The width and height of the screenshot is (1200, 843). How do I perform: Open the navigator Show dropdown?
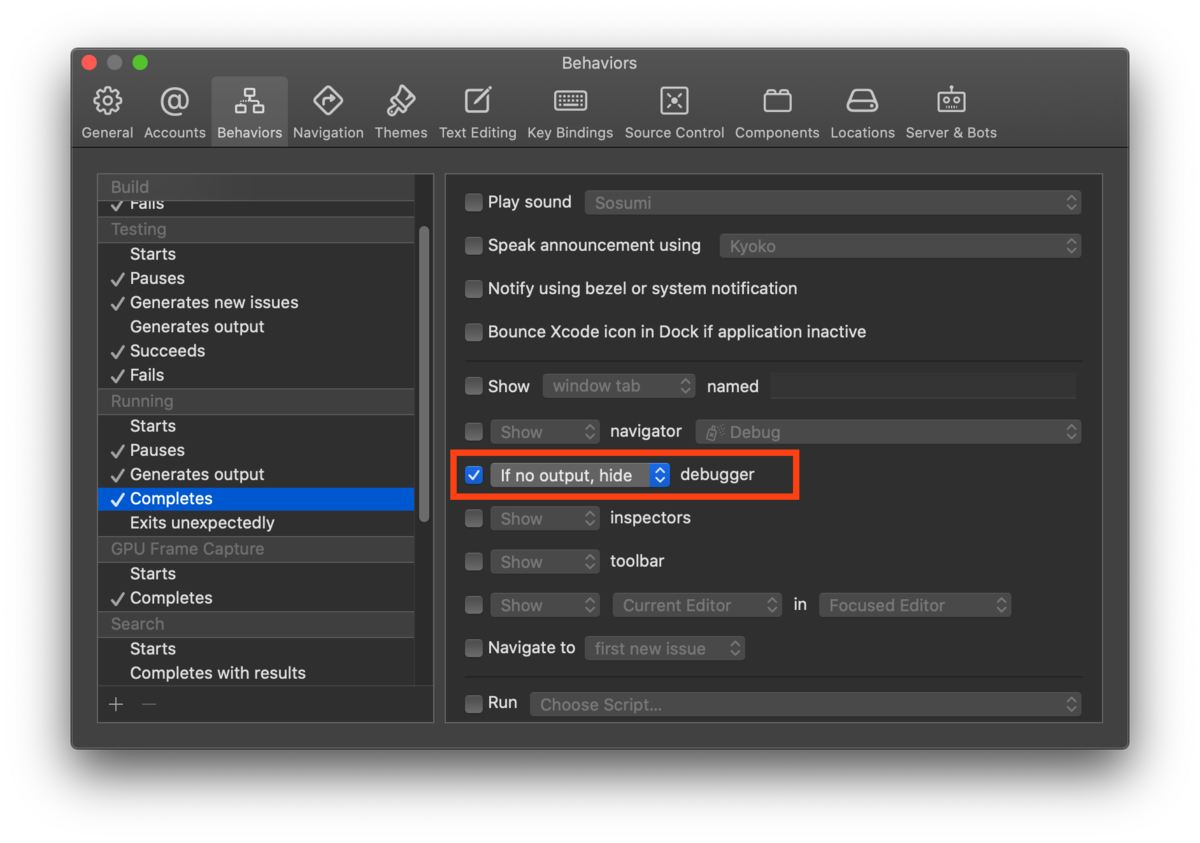[545, 432]
